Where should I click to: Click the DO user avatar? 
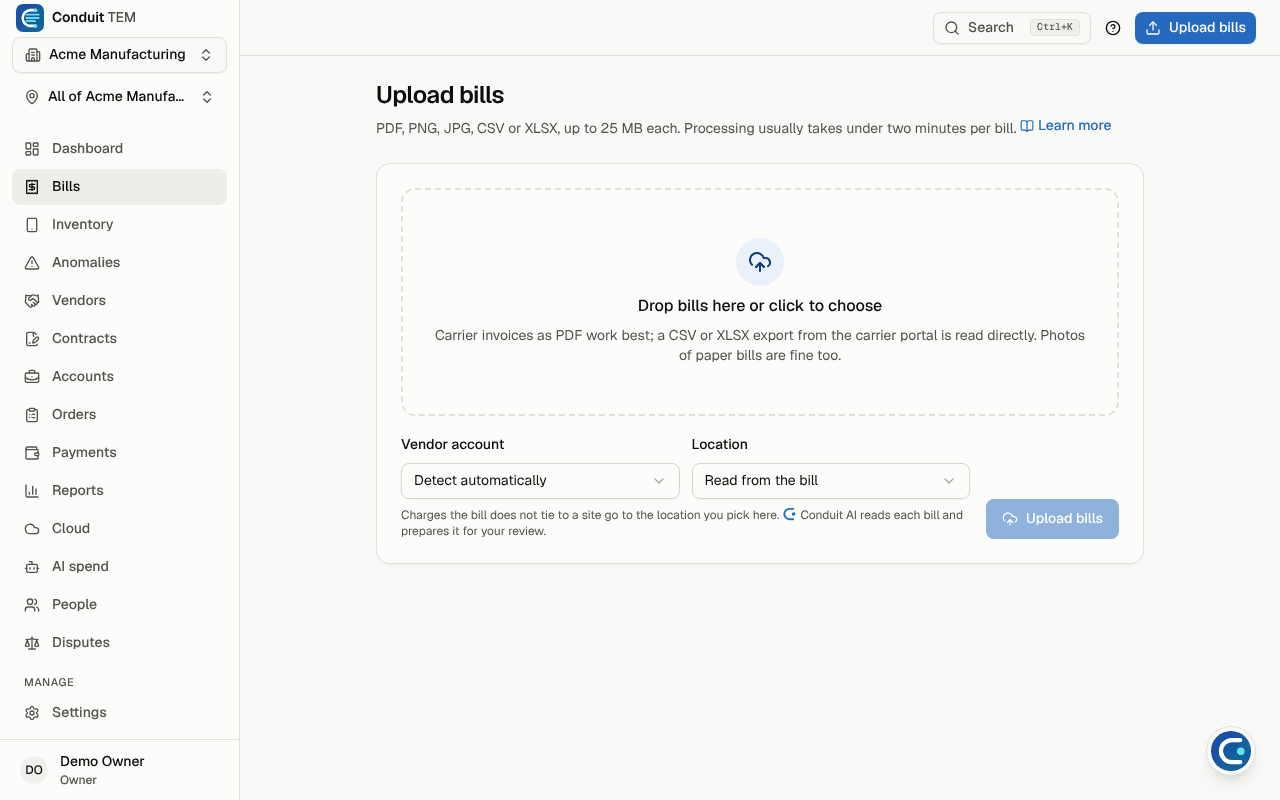[34, 770]
